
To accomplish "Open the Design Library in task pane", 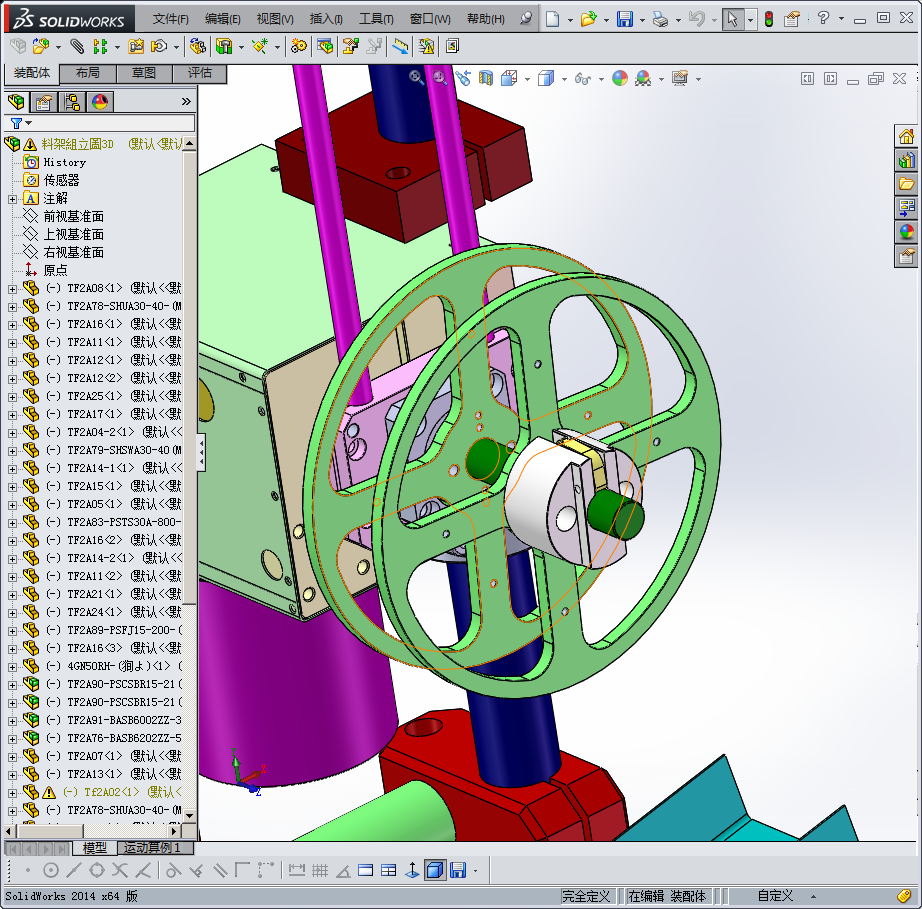I will tap(906, 160).
